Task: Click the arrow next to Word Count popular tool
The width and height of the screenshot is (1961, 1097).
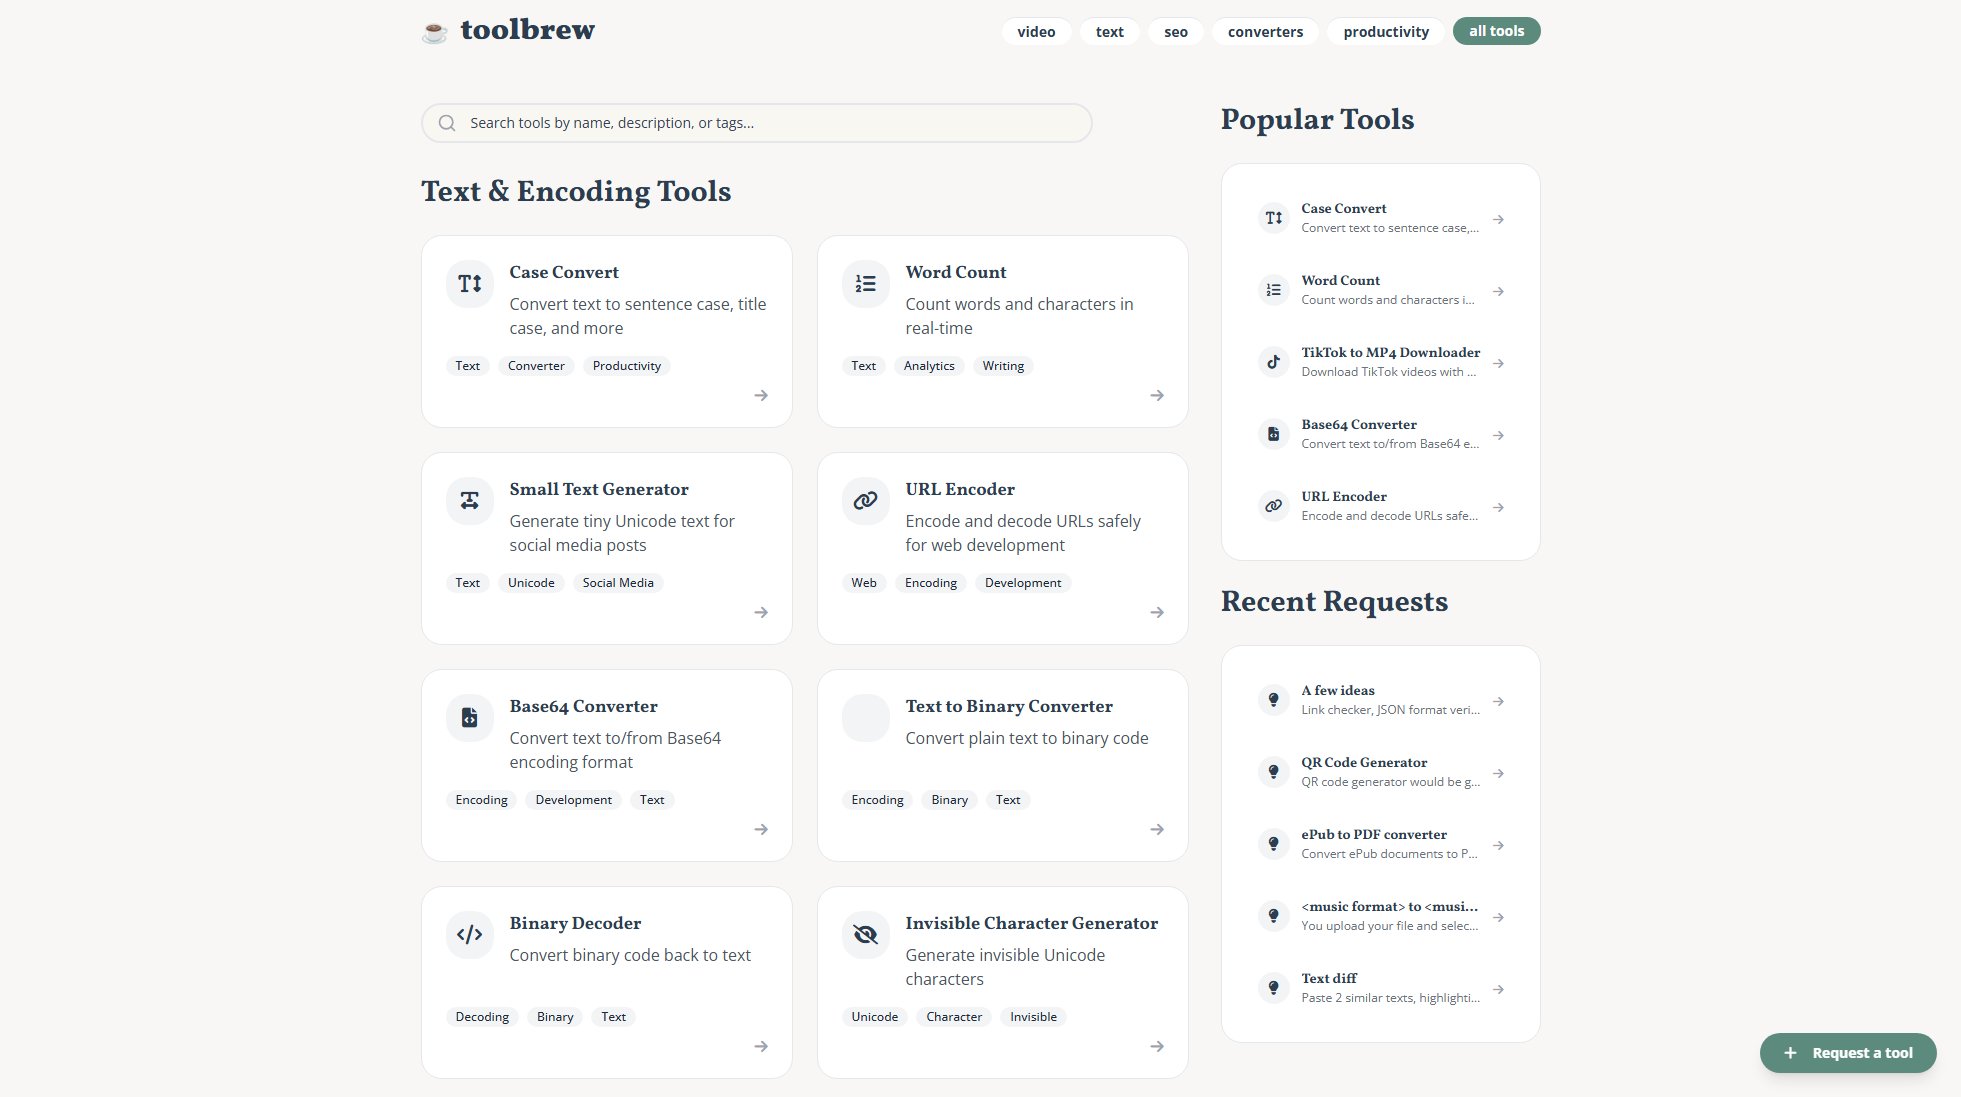Action: click(1497, 290)
